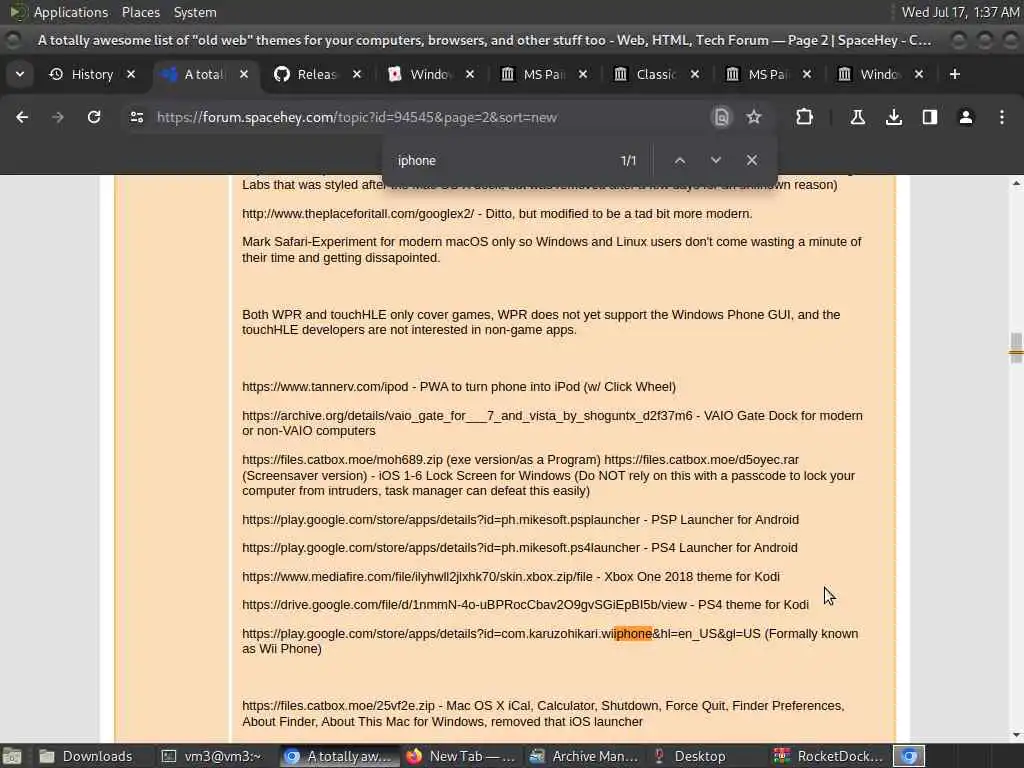The height and width of the screenshot is (768, 1024).
Task: Click the find bar text field containing iphone
Action: [x=503, y=160]
